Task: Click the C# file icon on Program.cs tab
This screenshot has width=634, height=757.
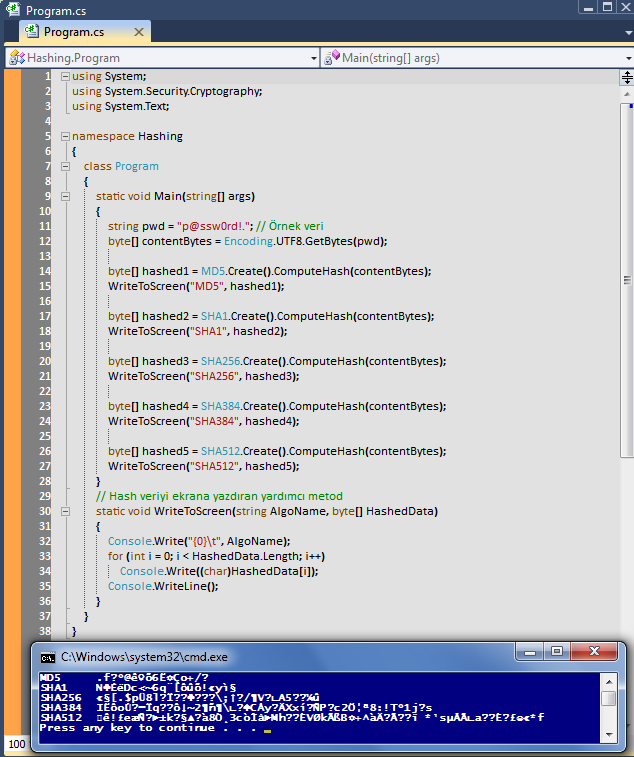Action: 32,32
